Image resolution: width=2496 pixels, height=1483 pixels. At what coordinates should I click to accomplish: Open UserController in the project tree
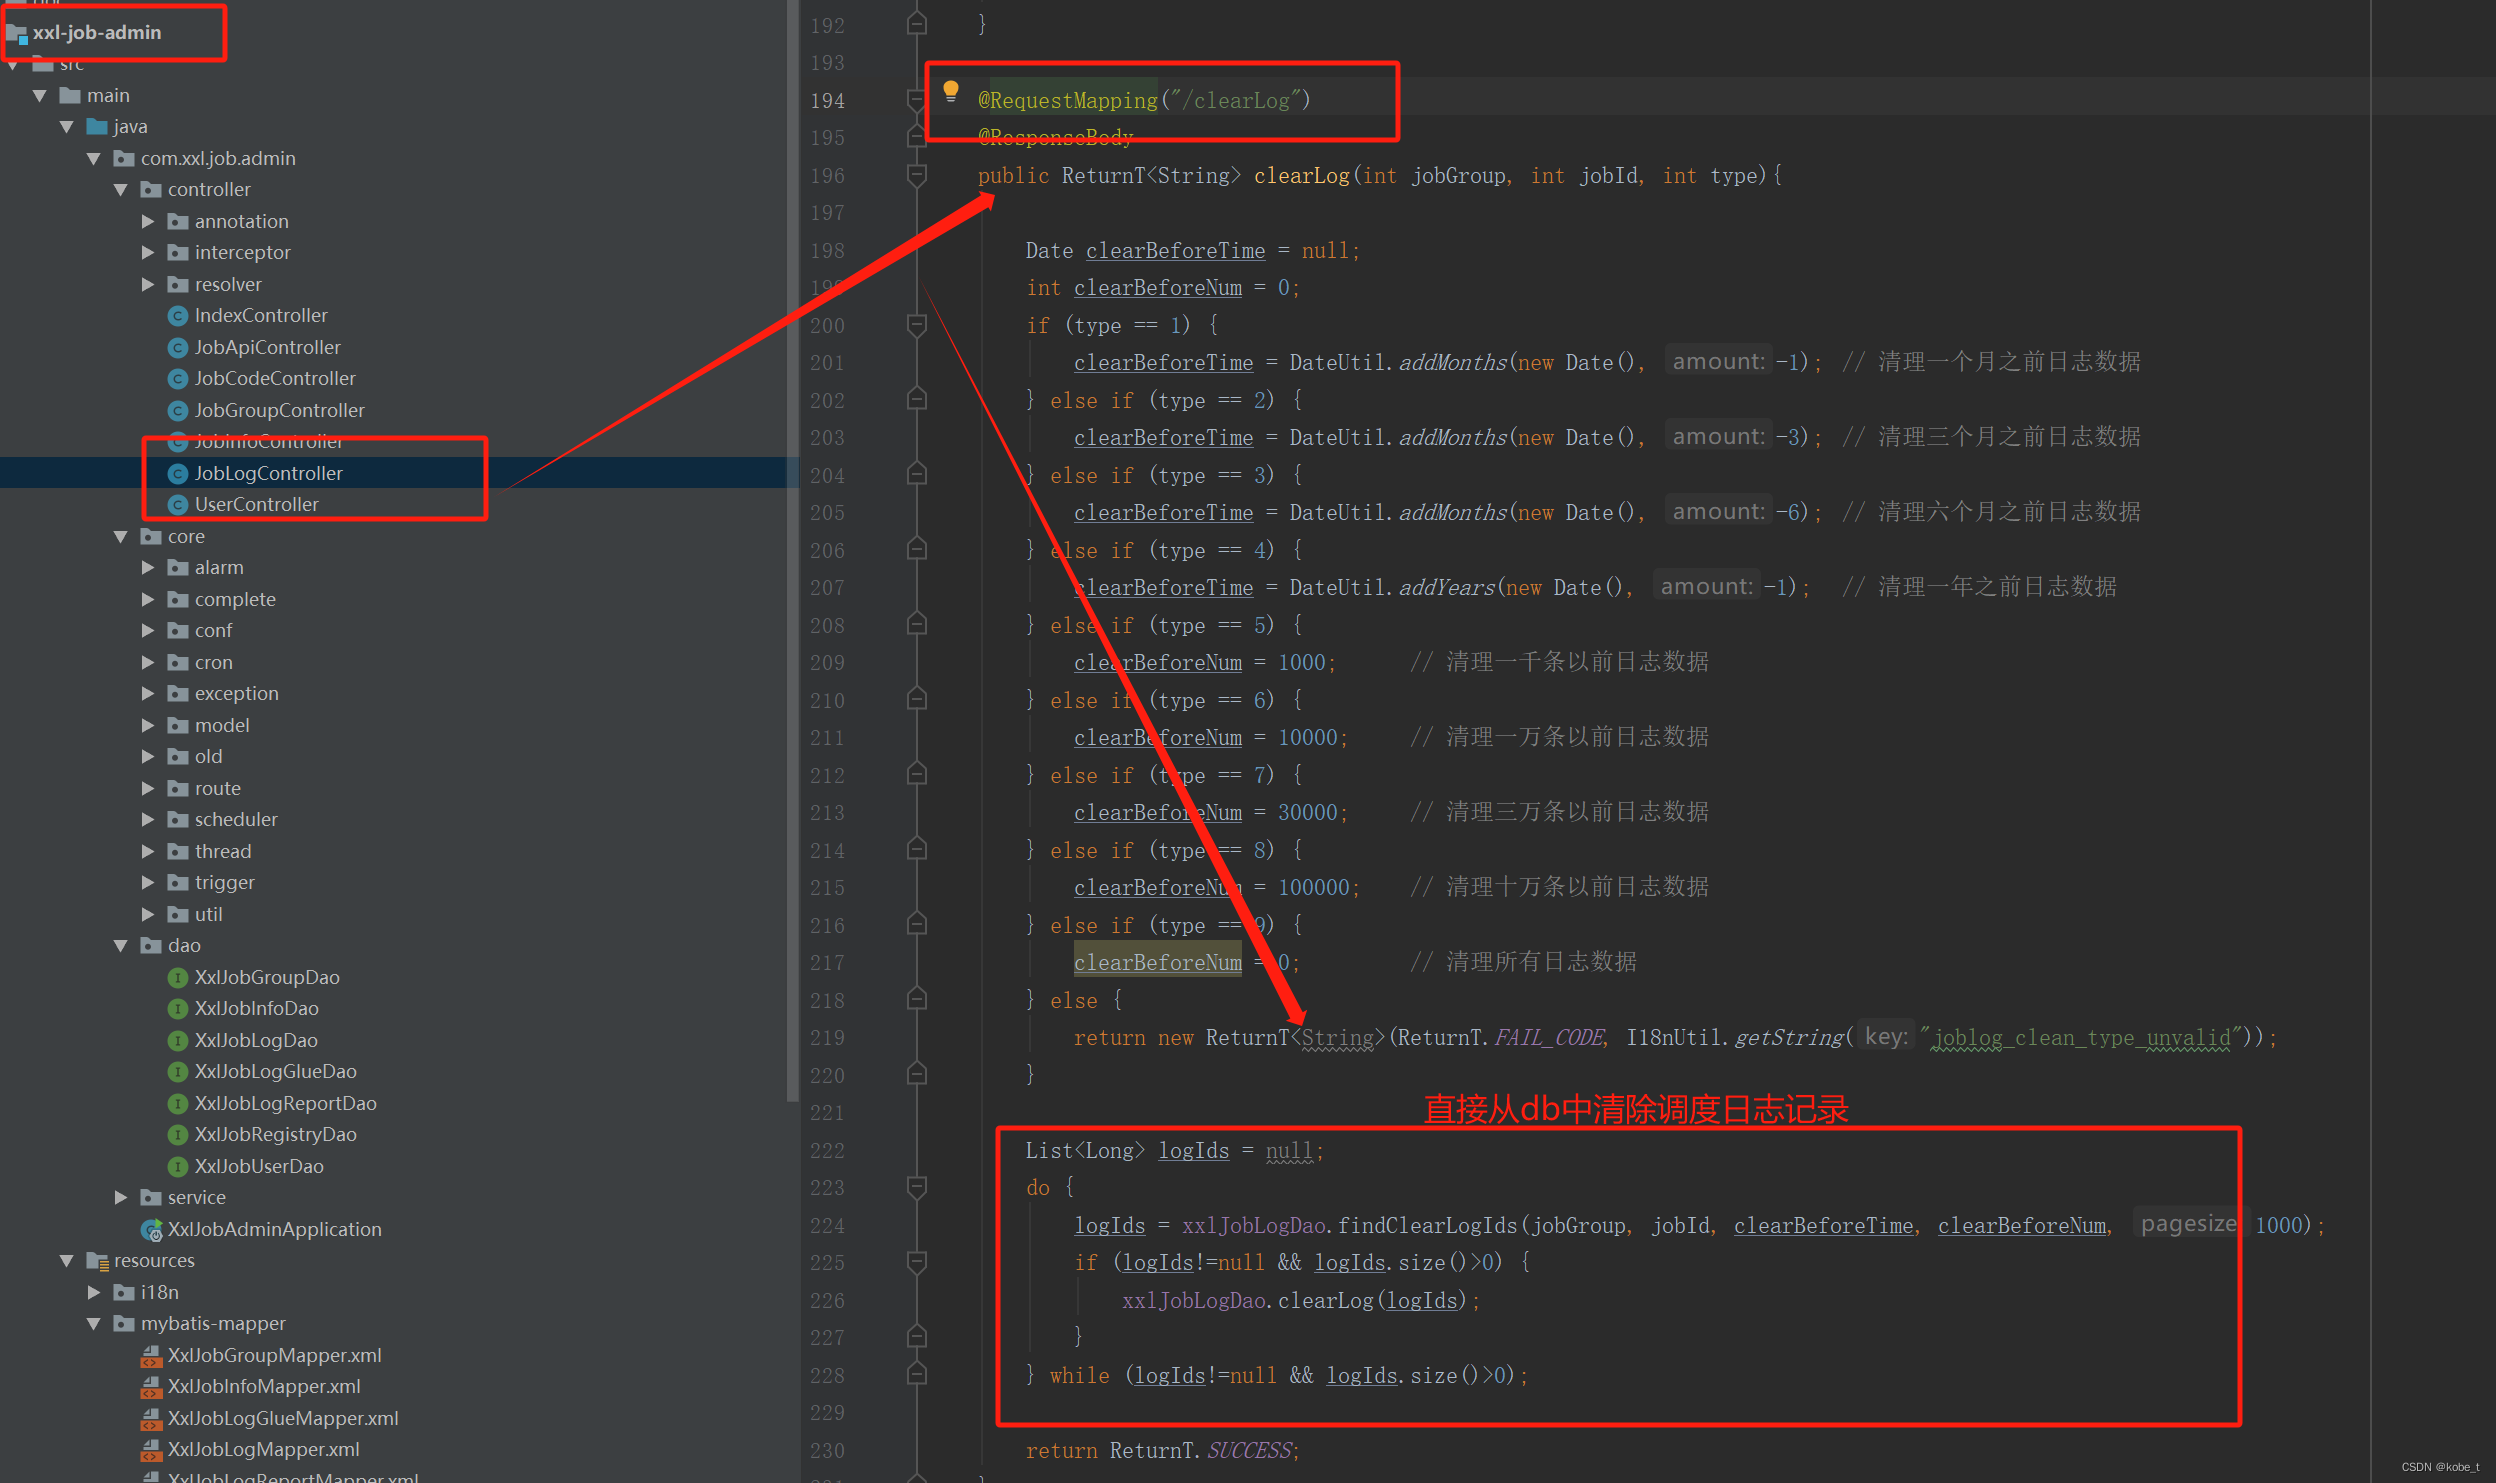pos(256,505)
